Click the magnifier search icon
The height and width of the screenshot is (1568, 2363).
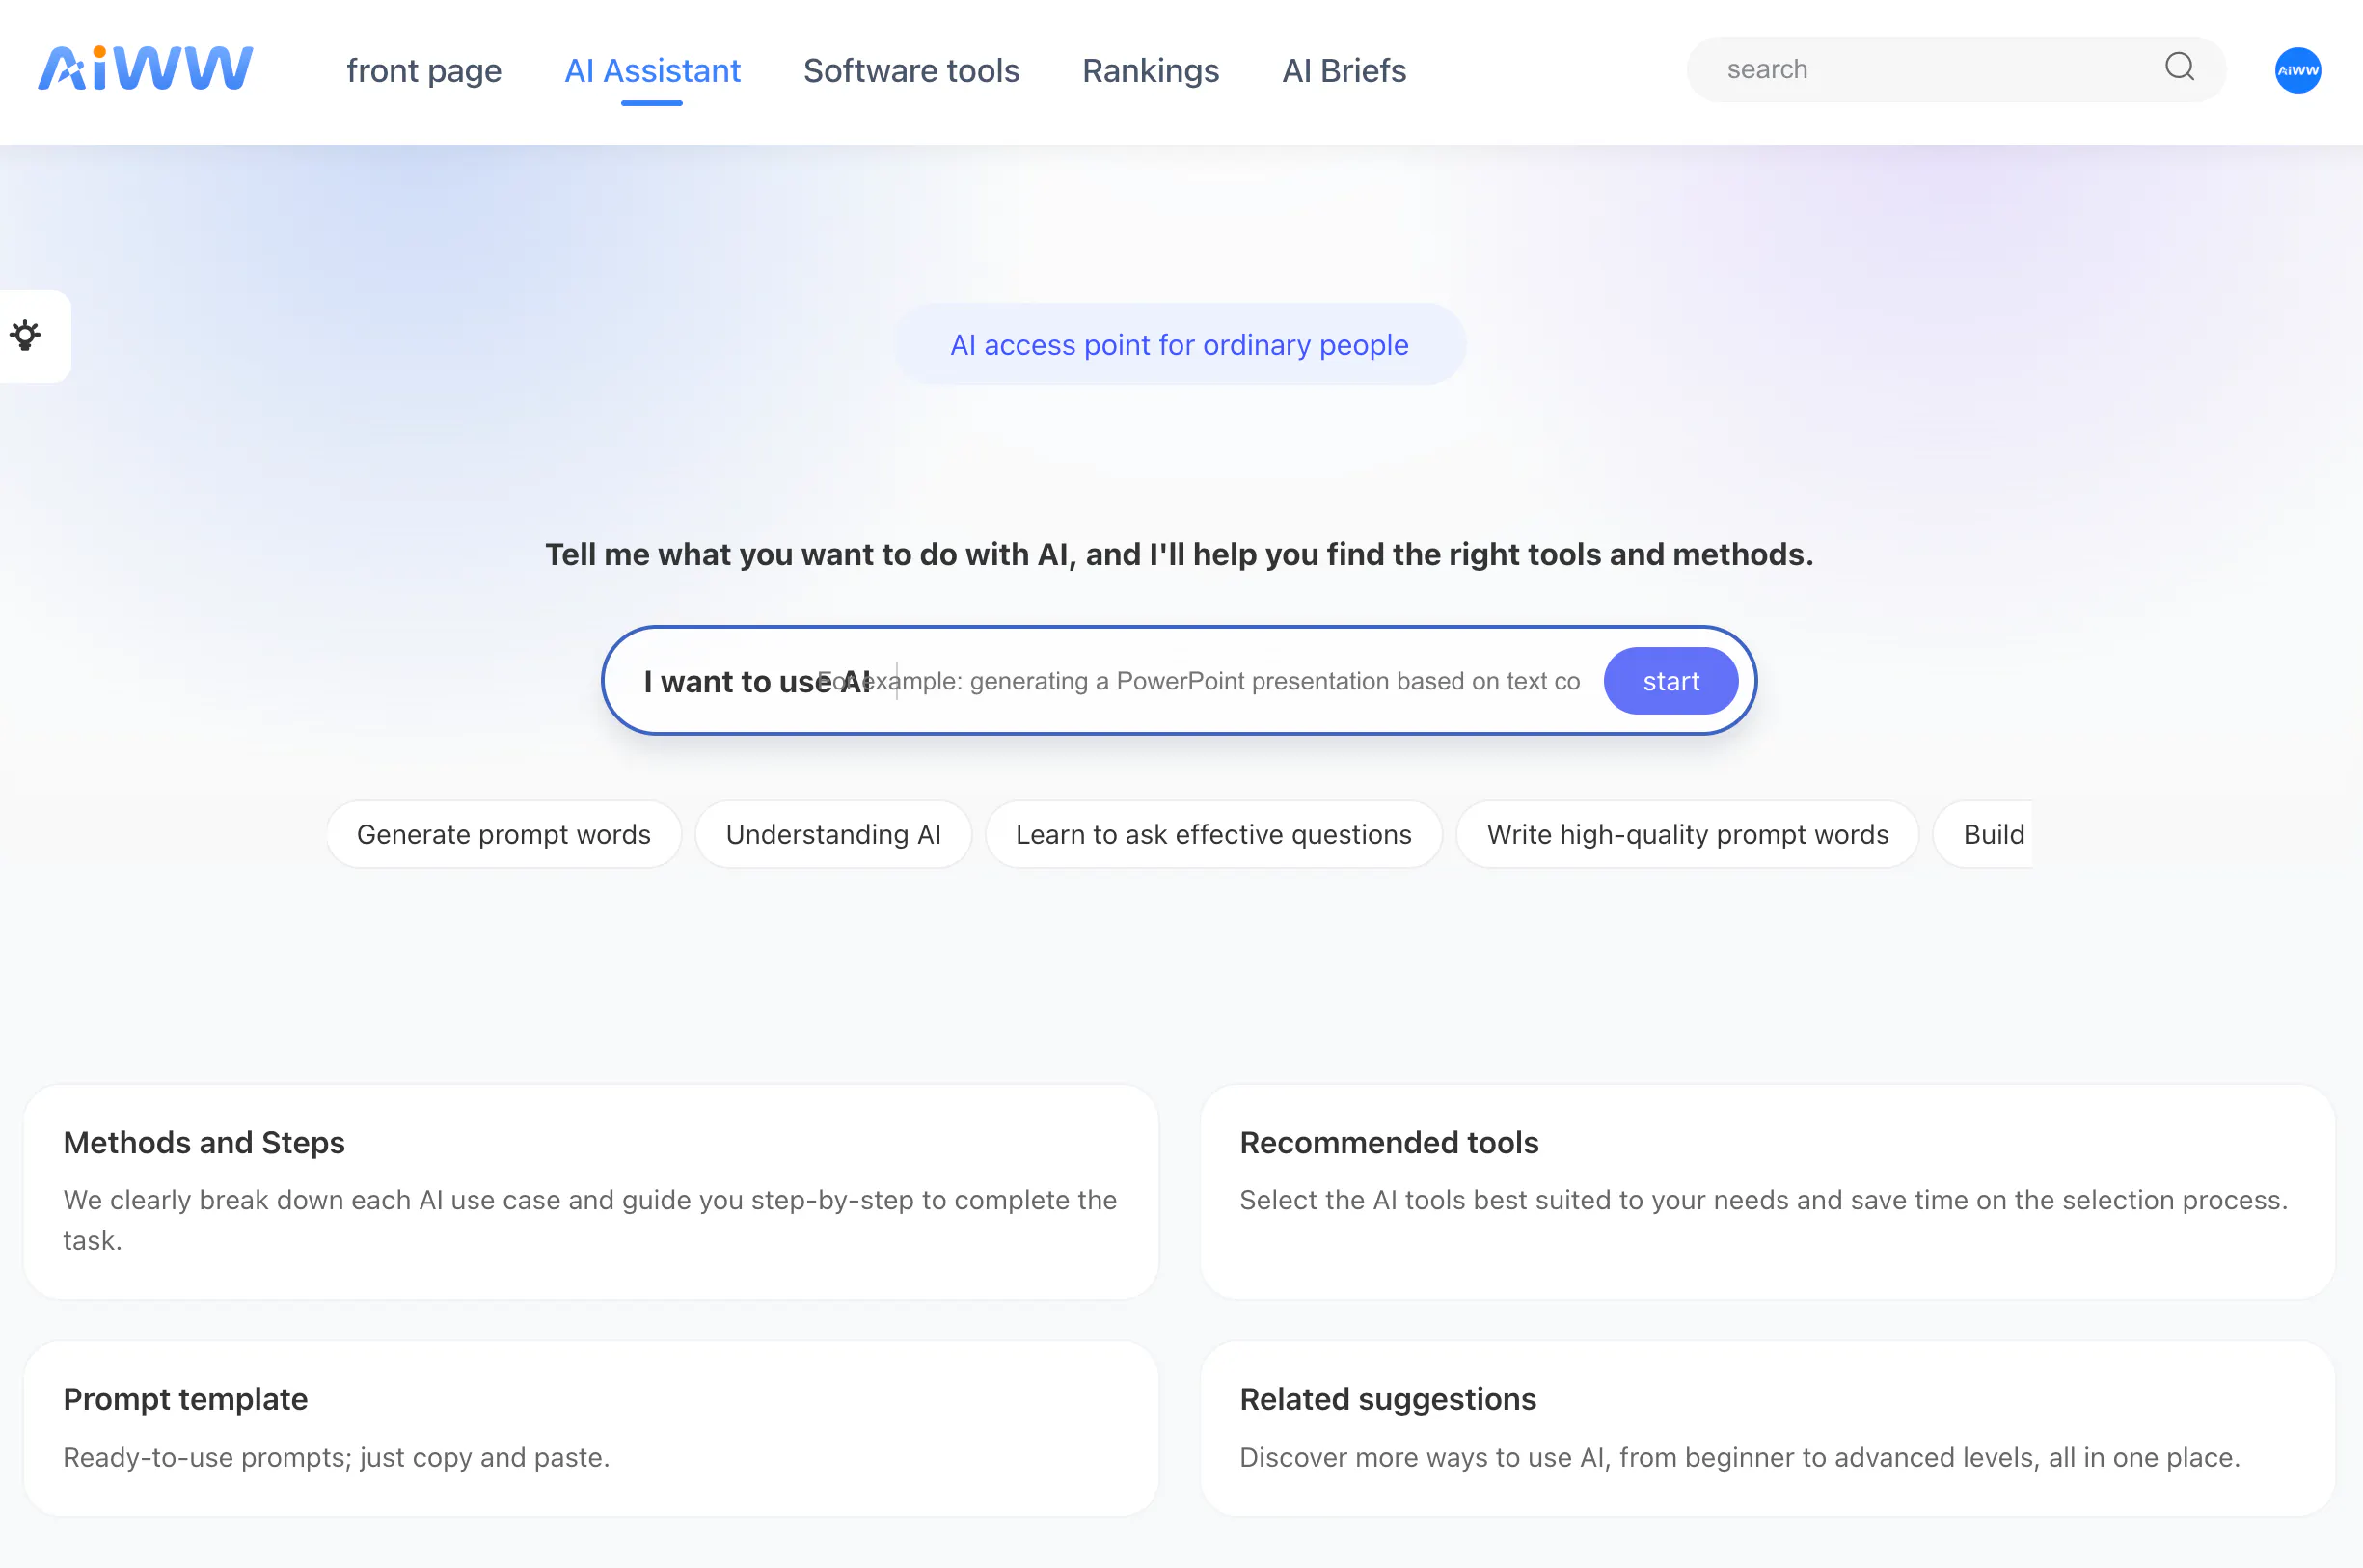click(x=2179, y=68)
